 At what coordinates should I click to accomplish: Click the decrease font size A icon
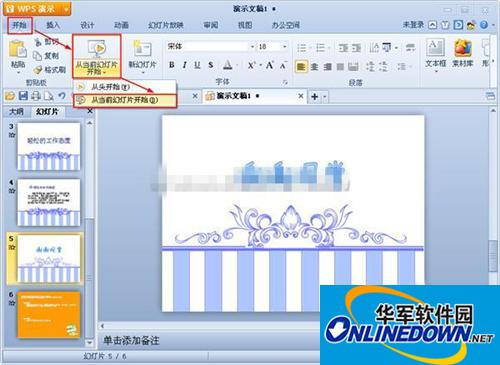pyautogui.click(x=283, y=66)
